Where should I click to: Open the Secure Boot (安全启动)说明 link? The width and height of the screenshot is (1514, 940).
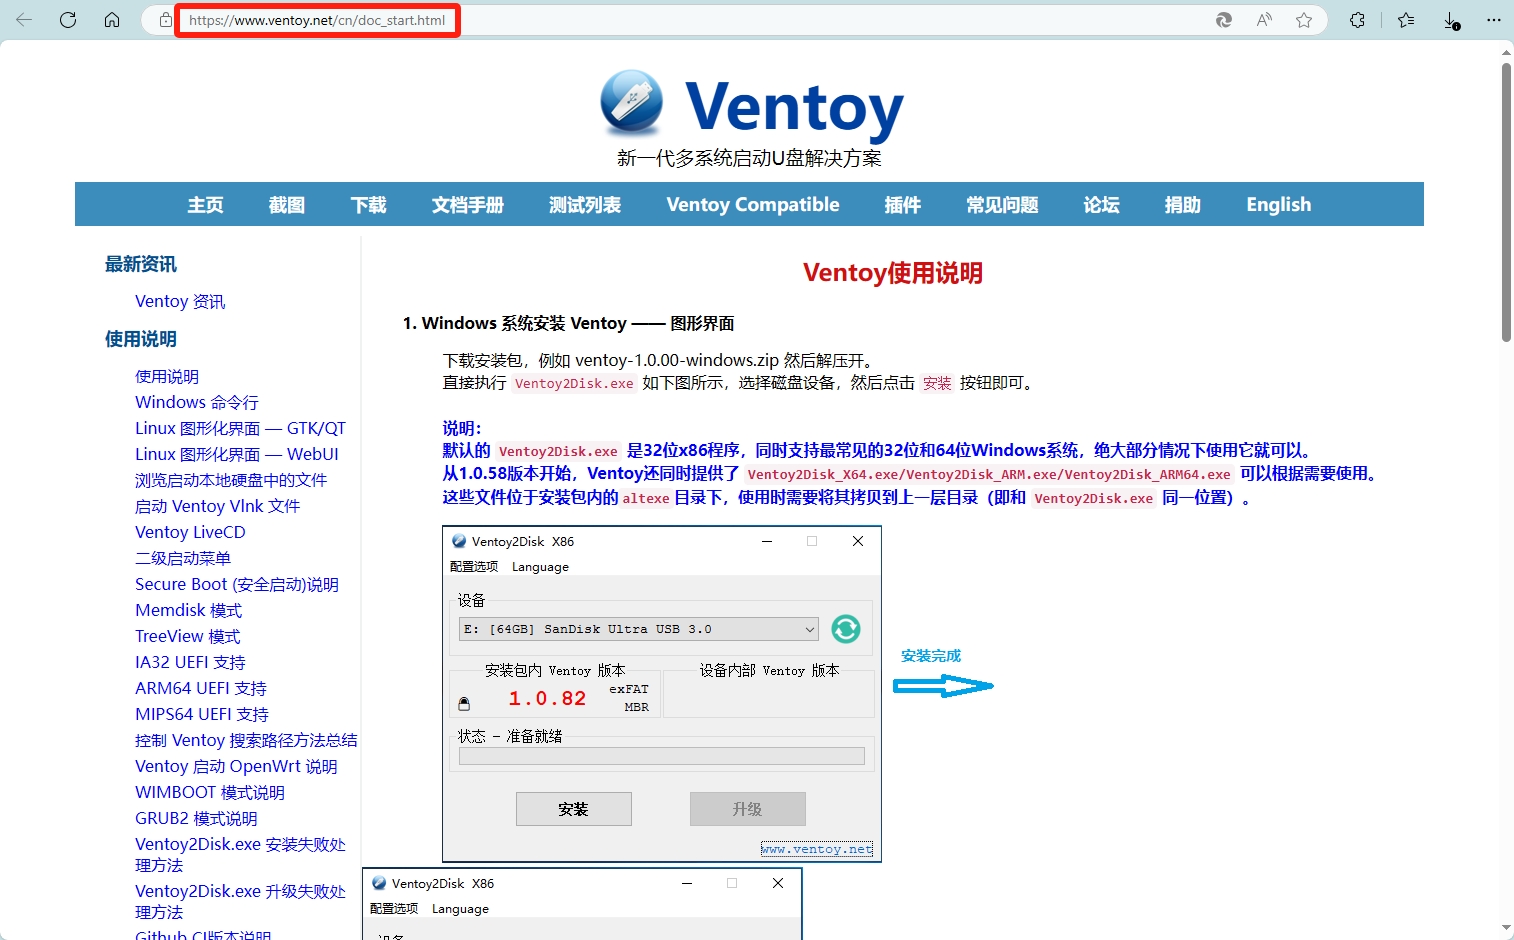(x=237, y=584)
